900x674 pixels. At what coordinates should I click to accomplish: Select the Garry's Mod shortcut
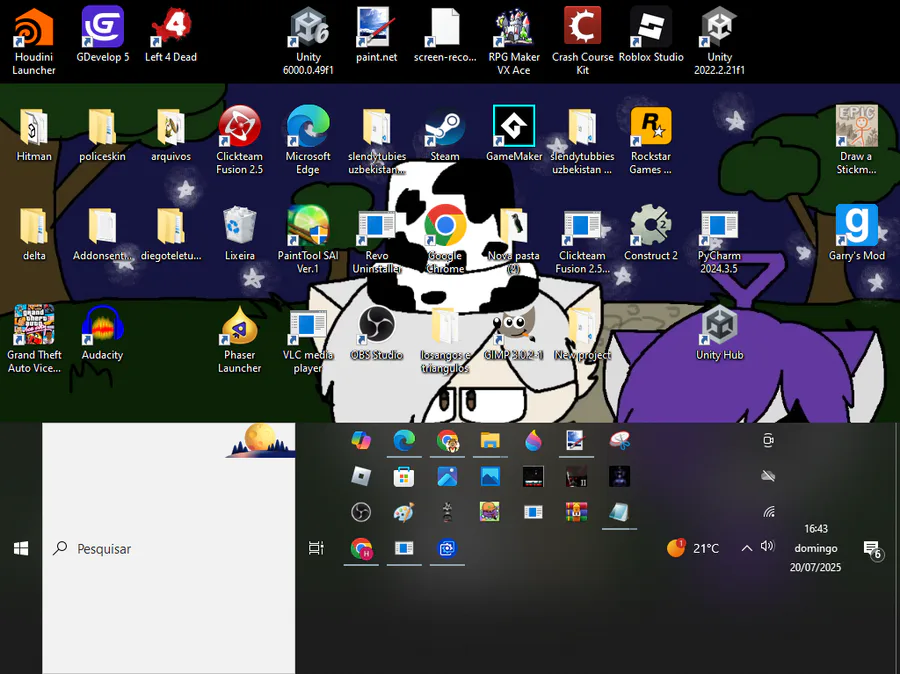coord(856,234)
